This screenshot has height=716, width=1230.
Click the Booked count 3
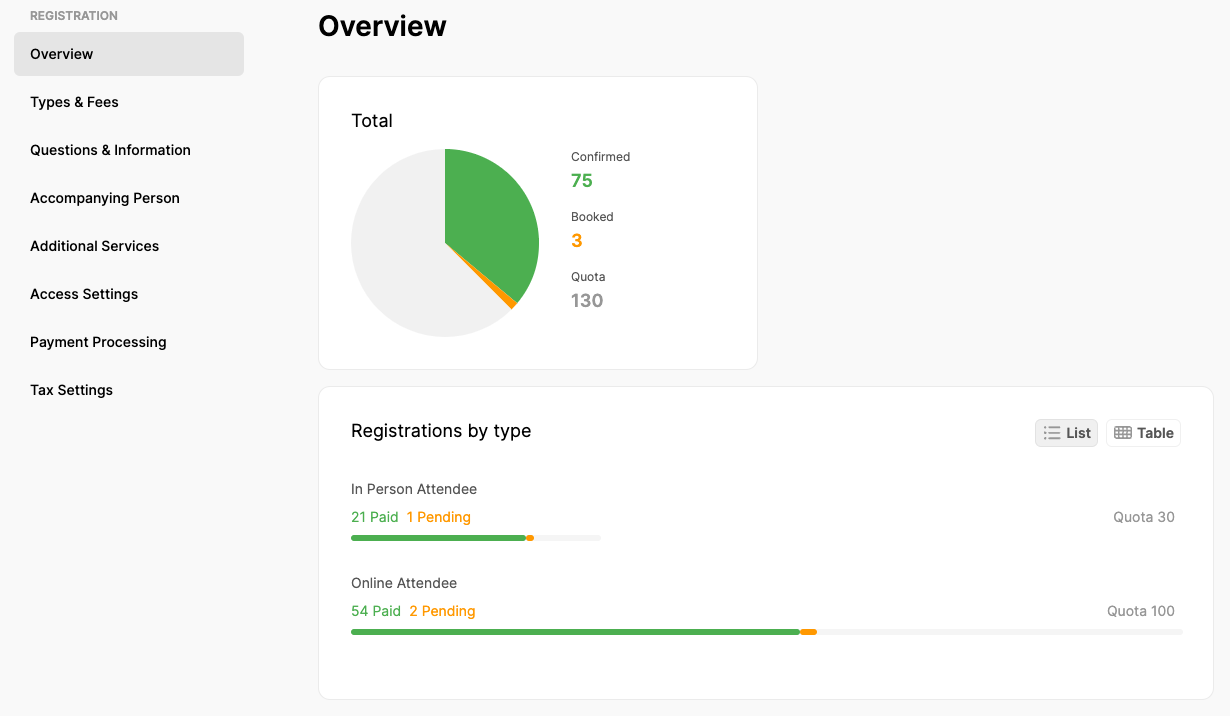point(577,241)
